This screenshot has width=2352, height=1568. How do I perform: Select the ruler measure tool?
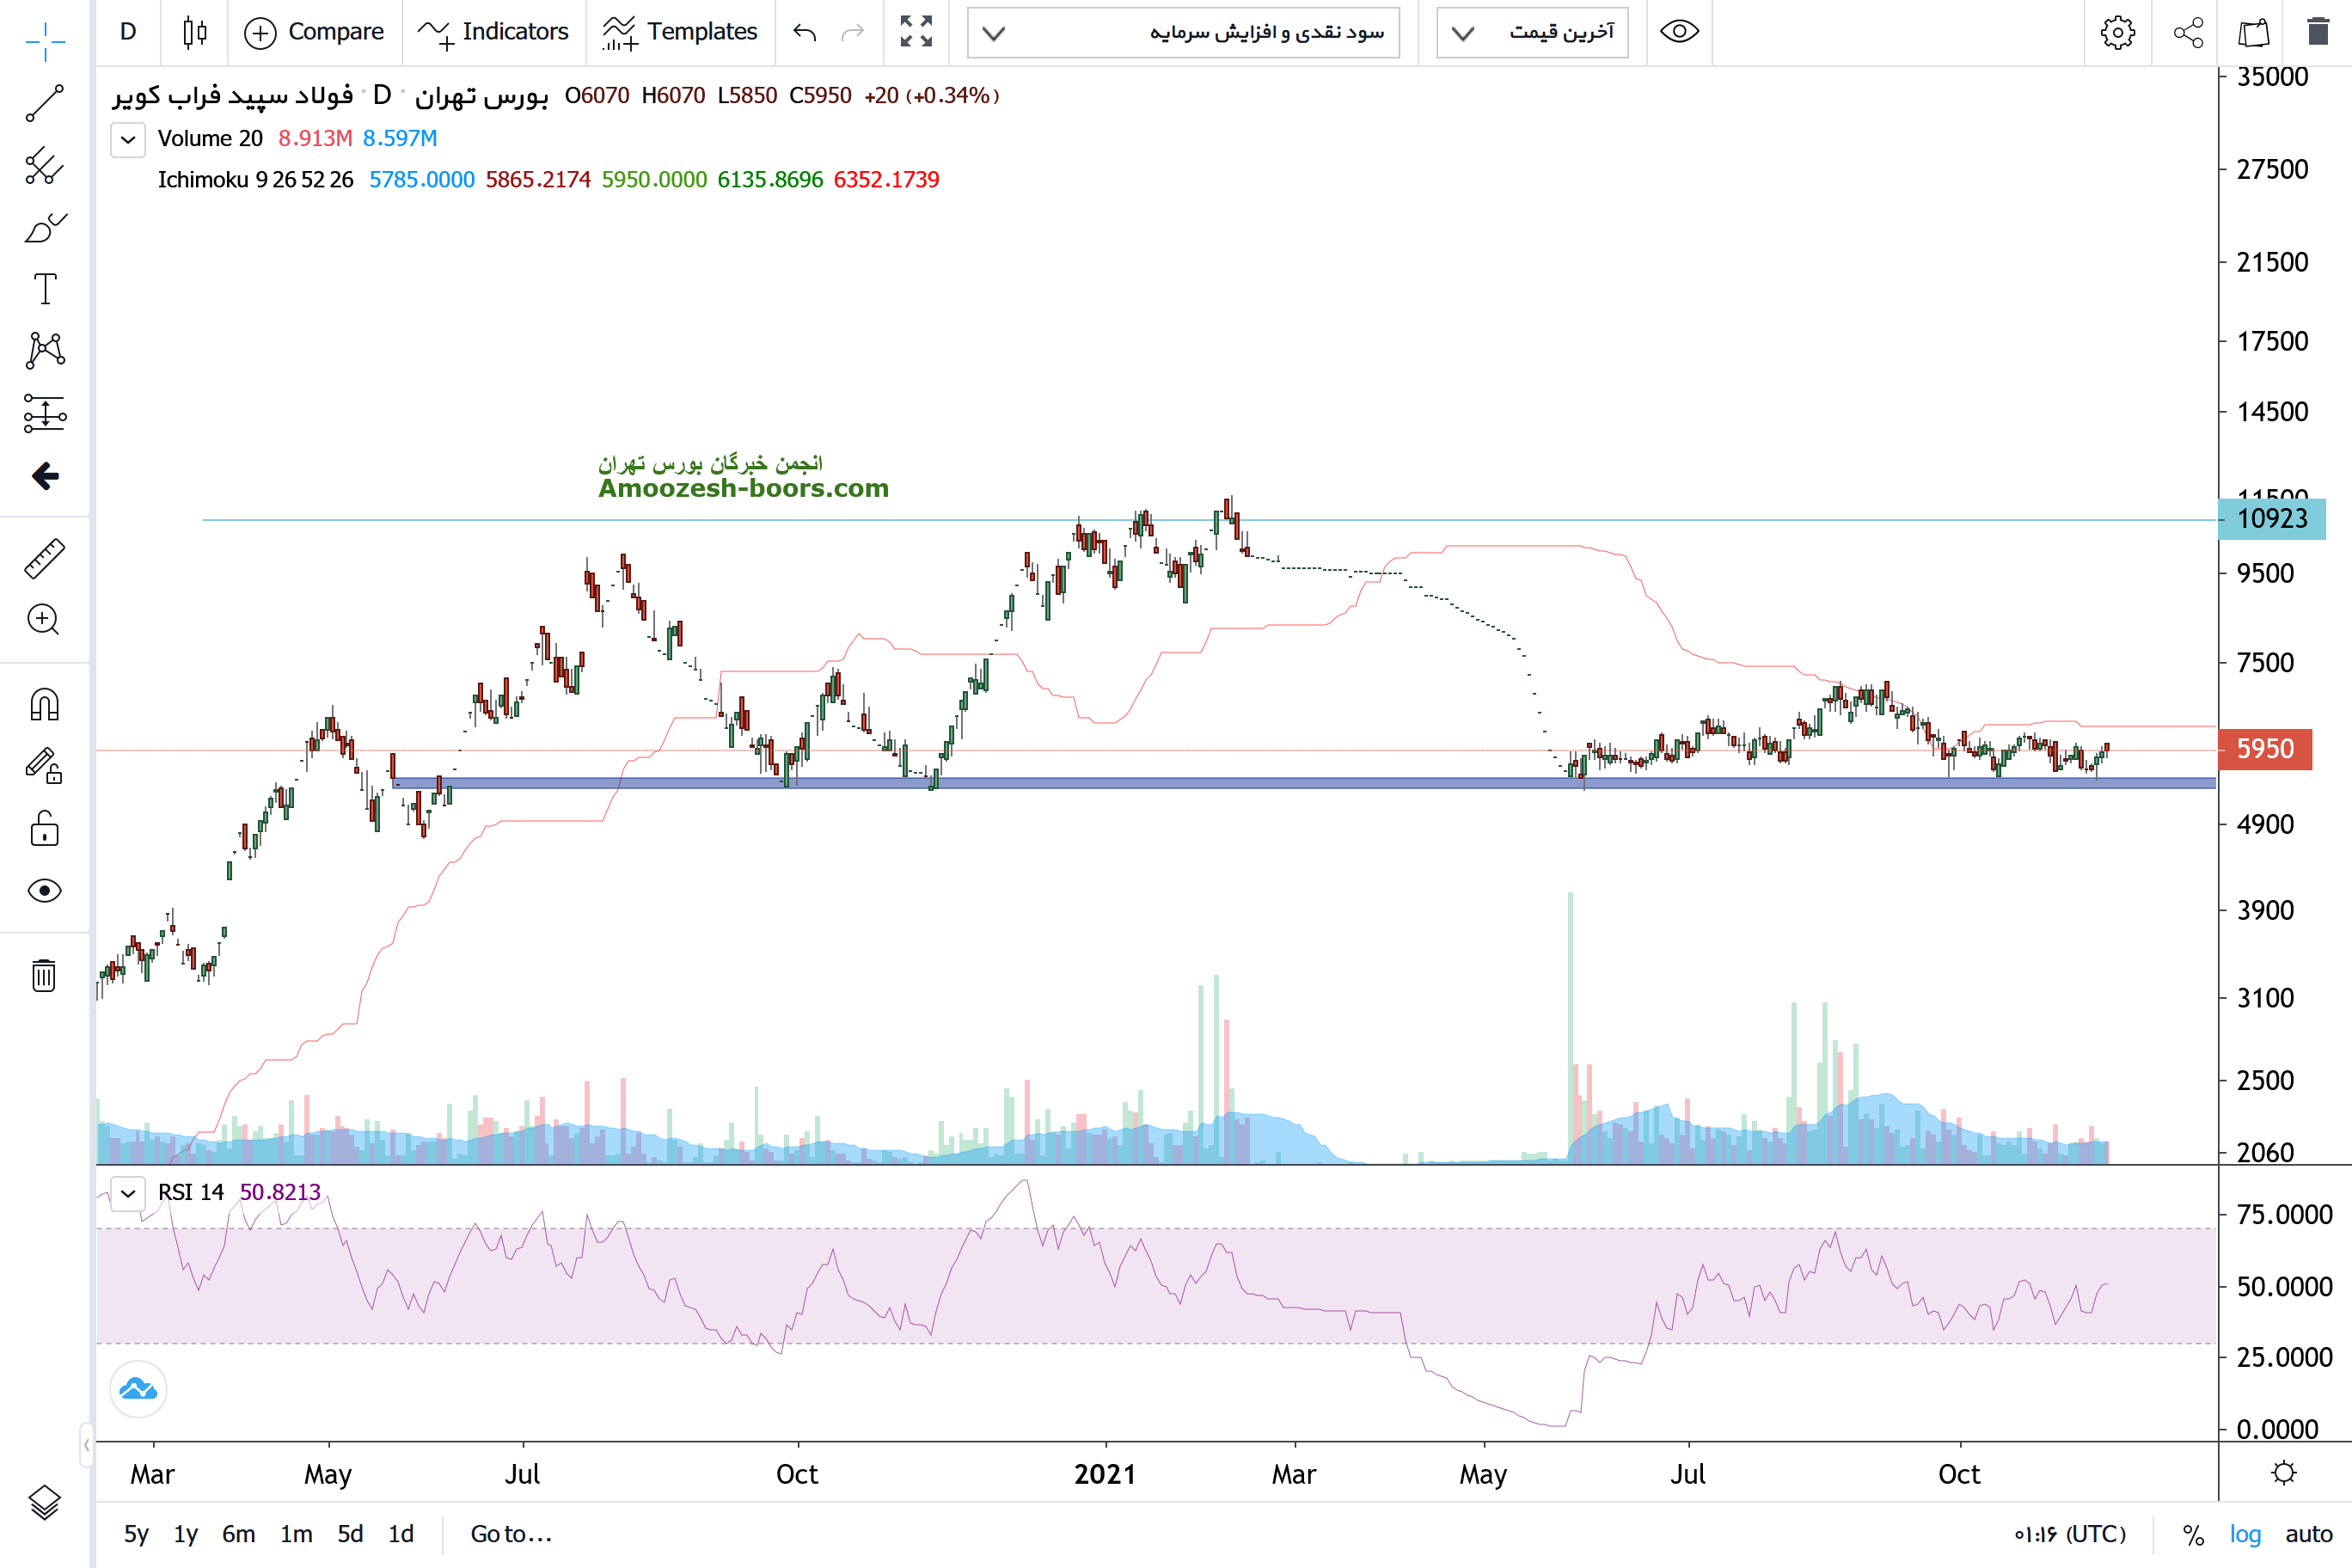(x=44, y=558)
